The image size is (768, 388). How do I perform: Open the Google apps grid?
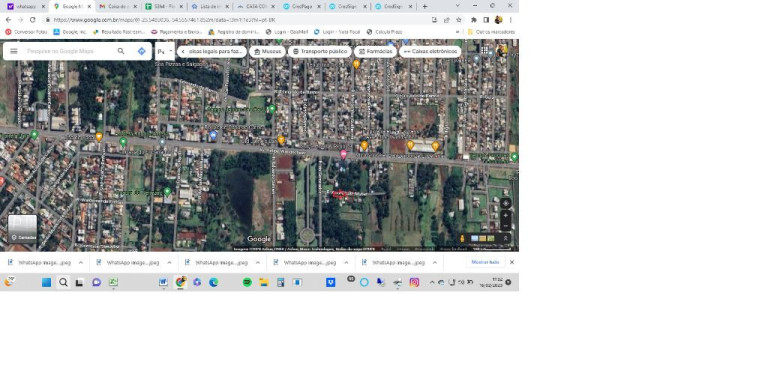(x=484, y=50)
